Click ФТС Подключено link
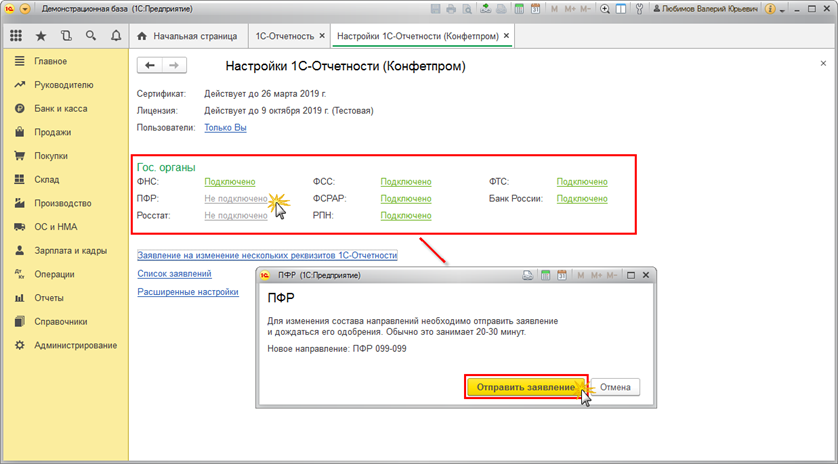The width and height of the screenshot is (838, 464). point(582,182)
